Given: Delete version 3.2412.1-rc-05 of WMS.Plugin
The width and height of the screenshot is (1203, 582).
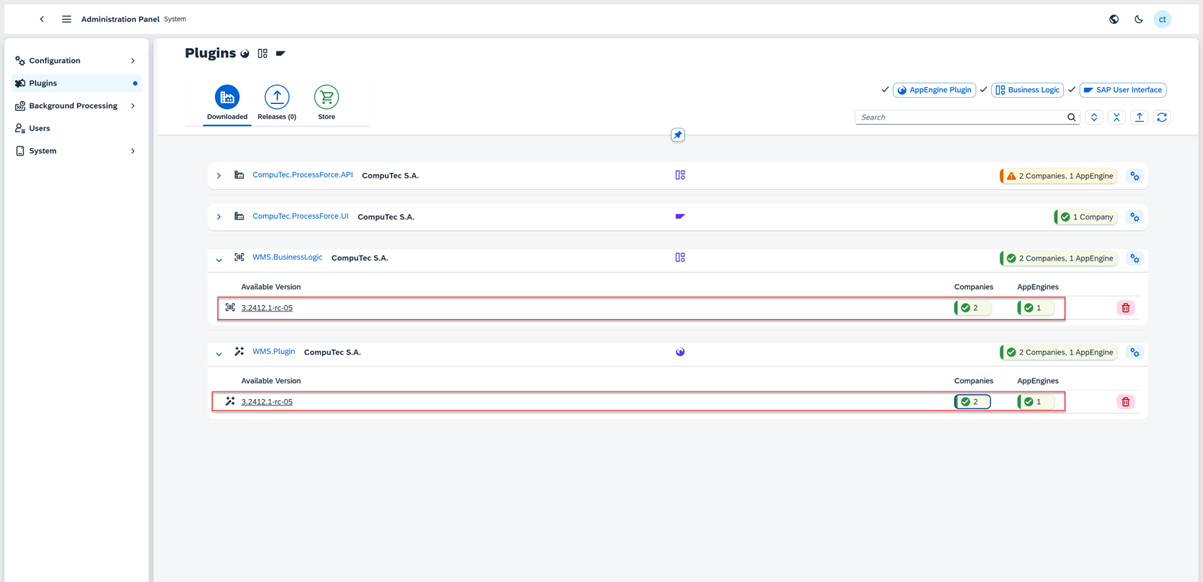Looking at the screenshot, I should tap(1125, 401).
